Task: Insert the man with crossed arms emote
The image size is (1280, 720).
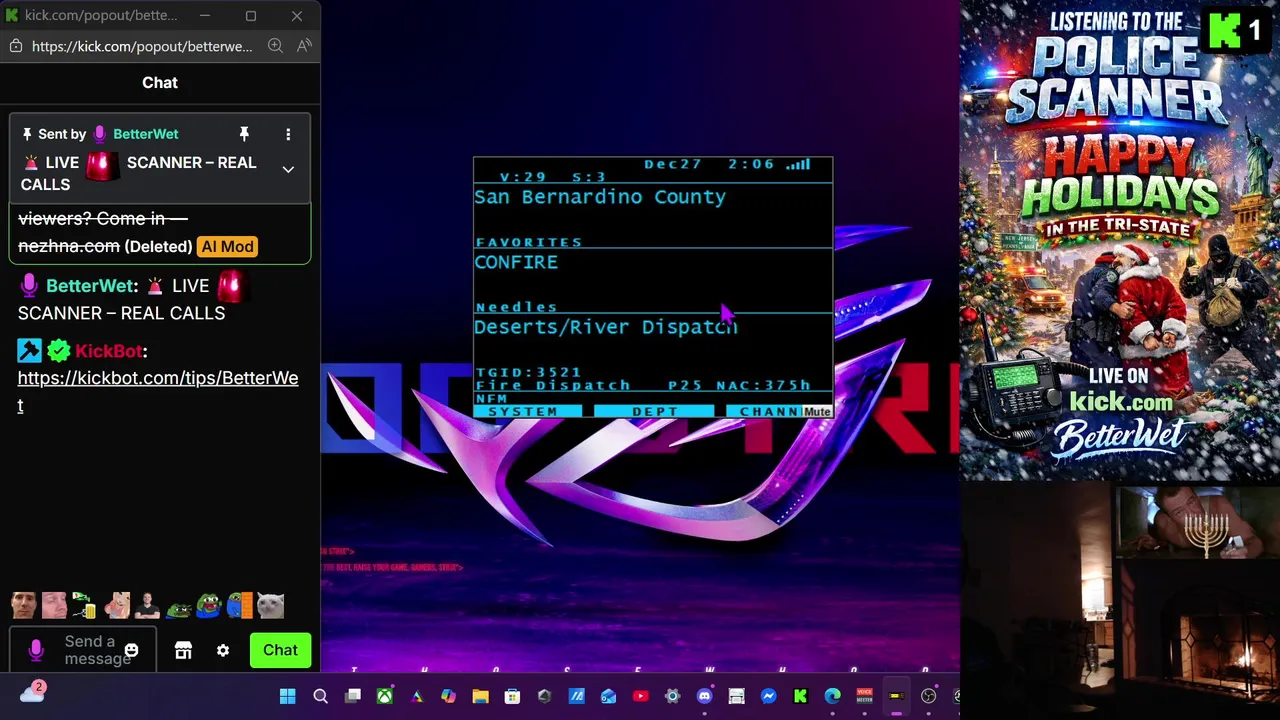Action: click(x=147, y=605)
